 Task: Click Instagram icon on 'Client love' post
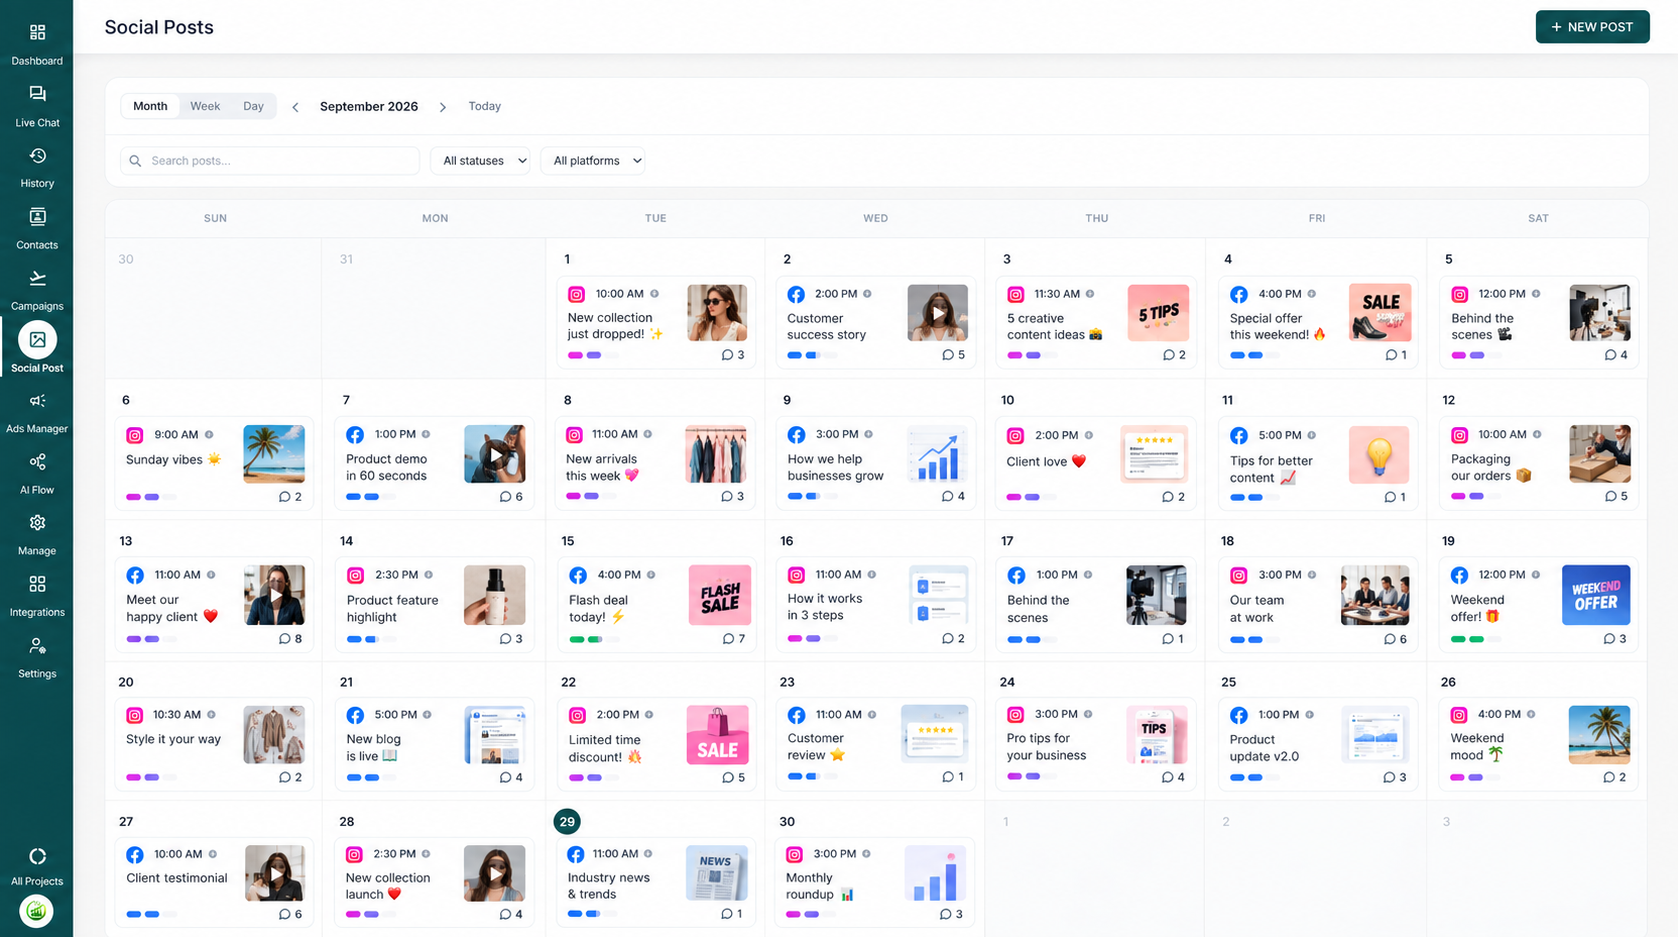pos(1015,436)
